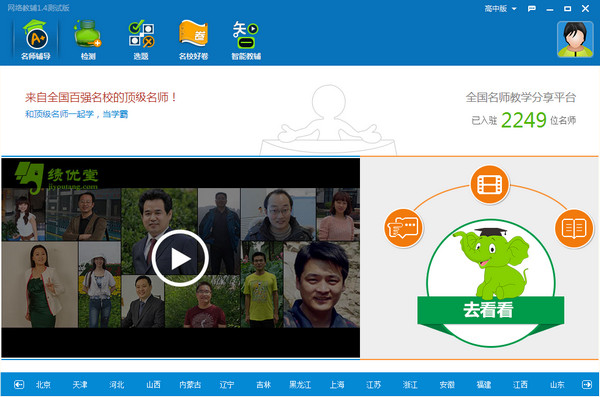Select the 山东 province tab

pos(557,384)
